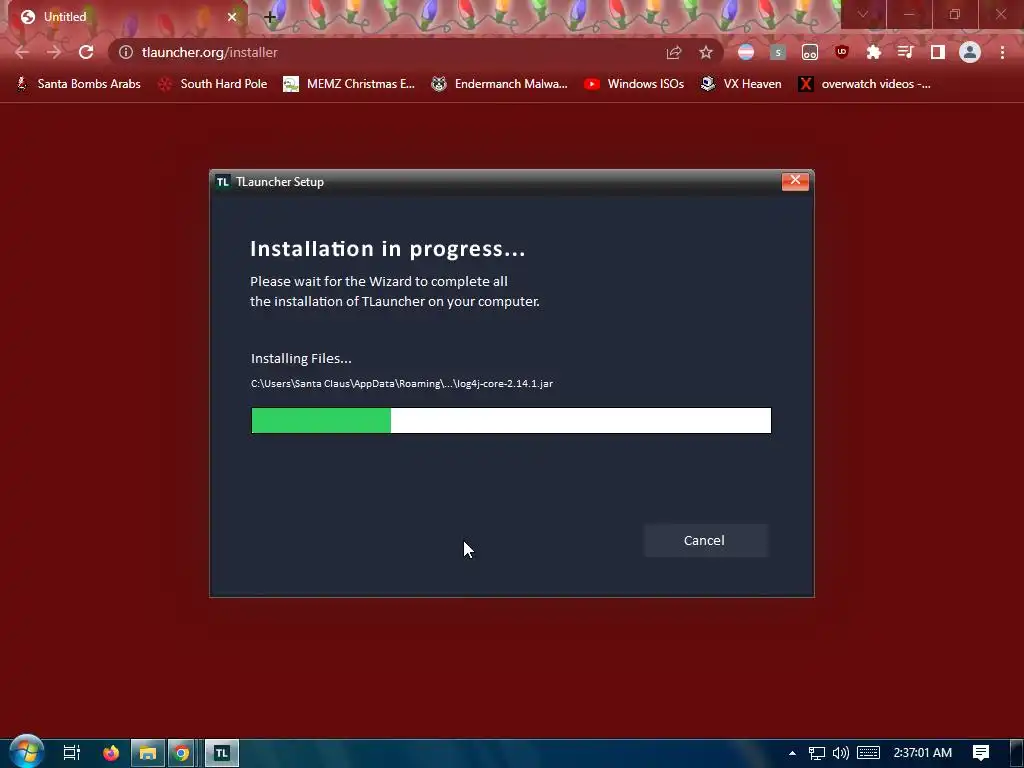Click the address bar URL tlauncher.org/installer
The width and height of the screenshot is (1024, 768).
click(210, 52)
